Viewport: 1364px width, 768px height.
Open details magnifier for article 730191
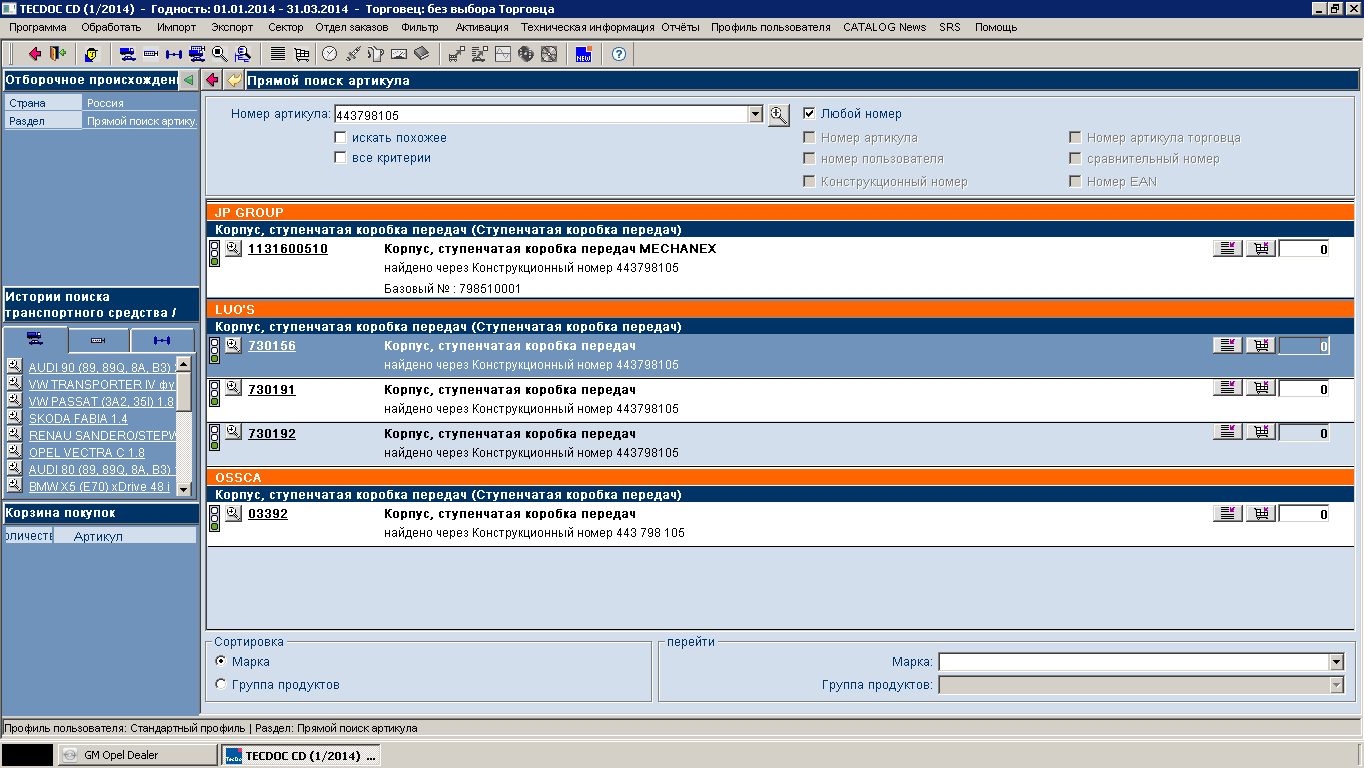point(233,387)
